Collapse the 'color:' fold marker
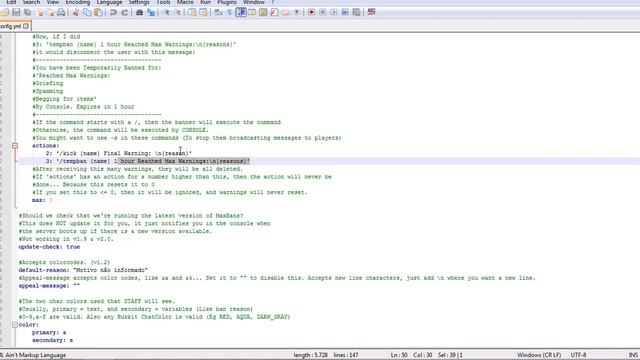This screenshot has height=360, width=640. click(x=15, y=325)
